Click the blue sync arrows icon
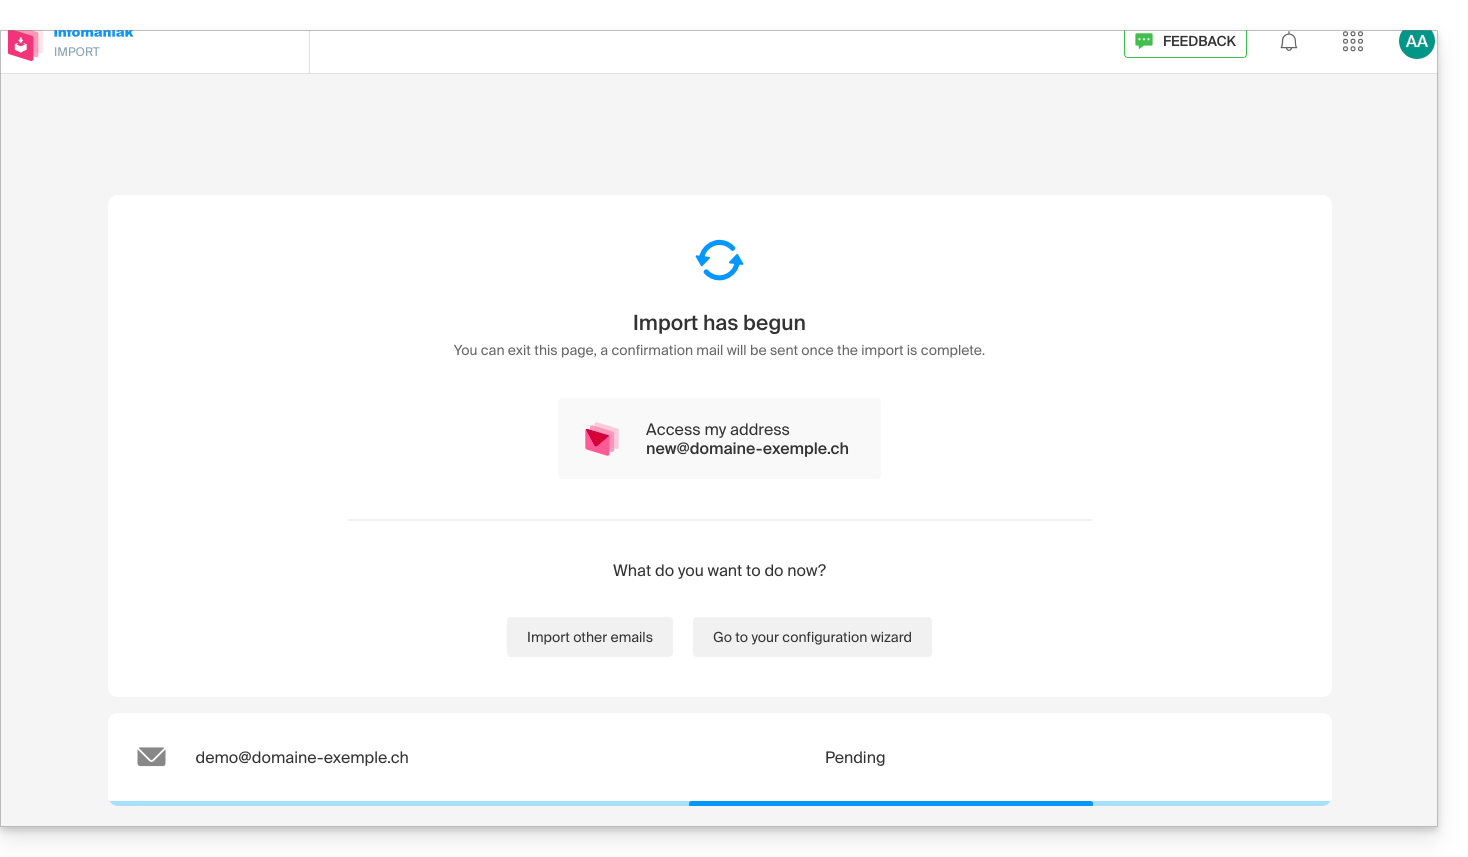The width and height of the screenshot is (1468, 857). click(x=719, y=260)
